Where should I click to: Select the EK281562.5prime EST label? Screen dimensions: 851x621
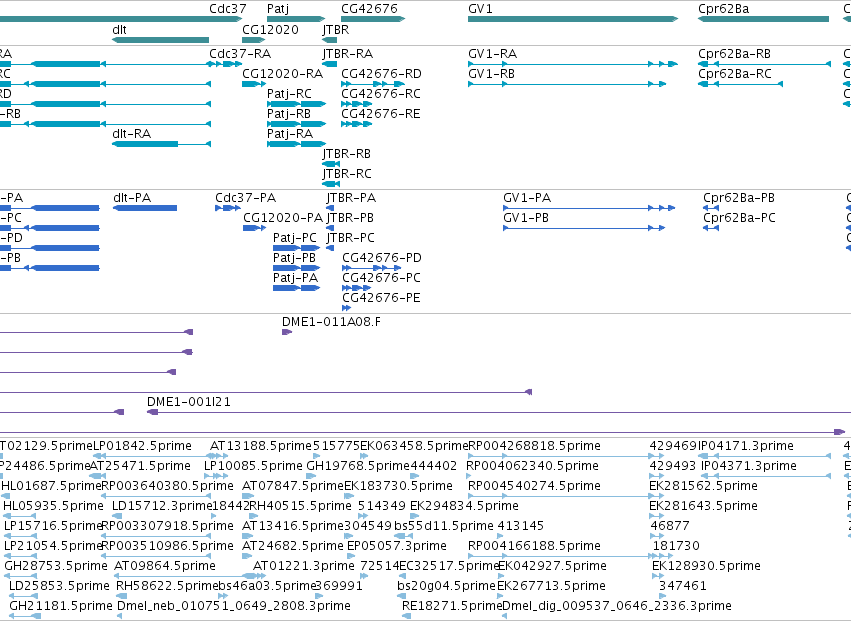click(x=703, y=486)
